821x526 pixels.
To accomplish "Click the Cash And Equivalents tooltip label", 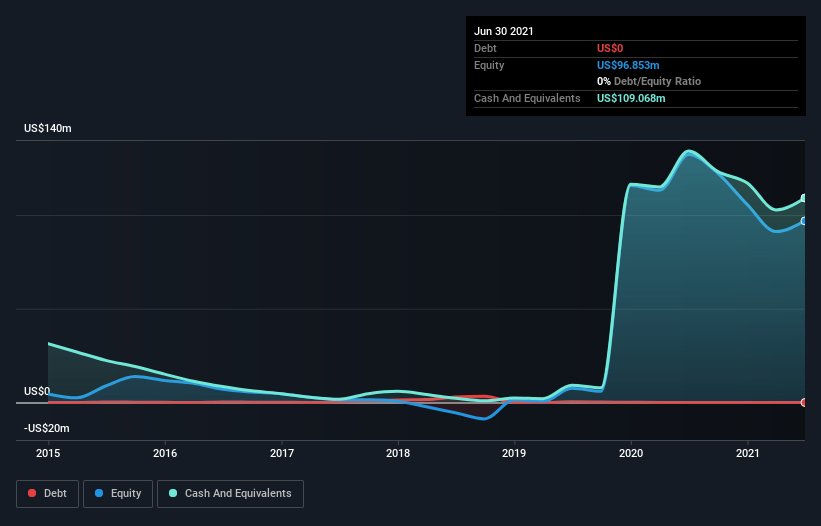I will pos(527,98).
